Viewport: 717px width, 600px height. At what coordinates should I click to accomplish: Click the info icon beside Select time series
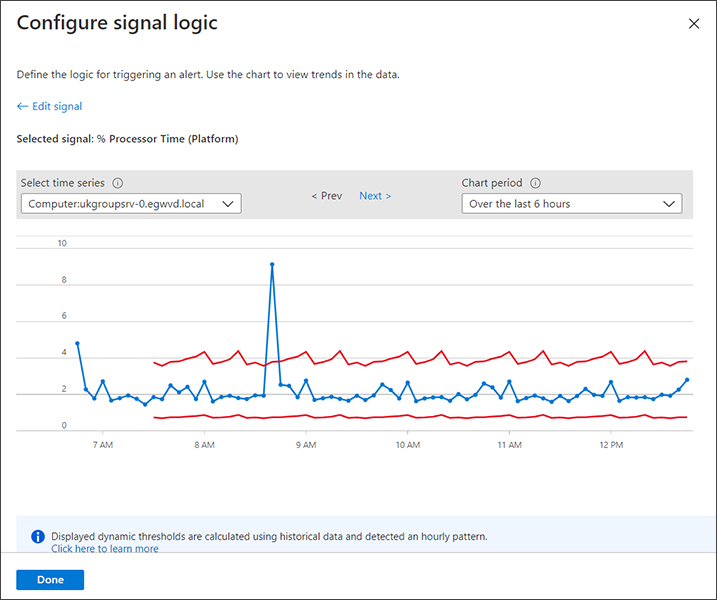[118, 183]
